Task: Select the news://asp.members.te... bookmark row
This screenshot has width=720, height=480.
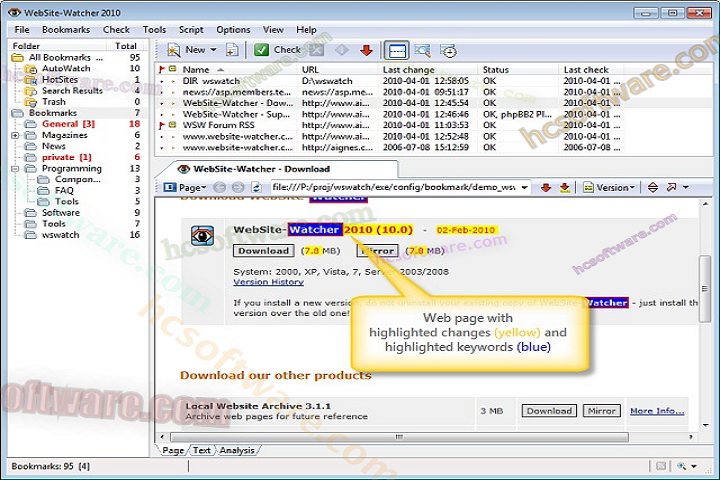Action: click(388, 92)
